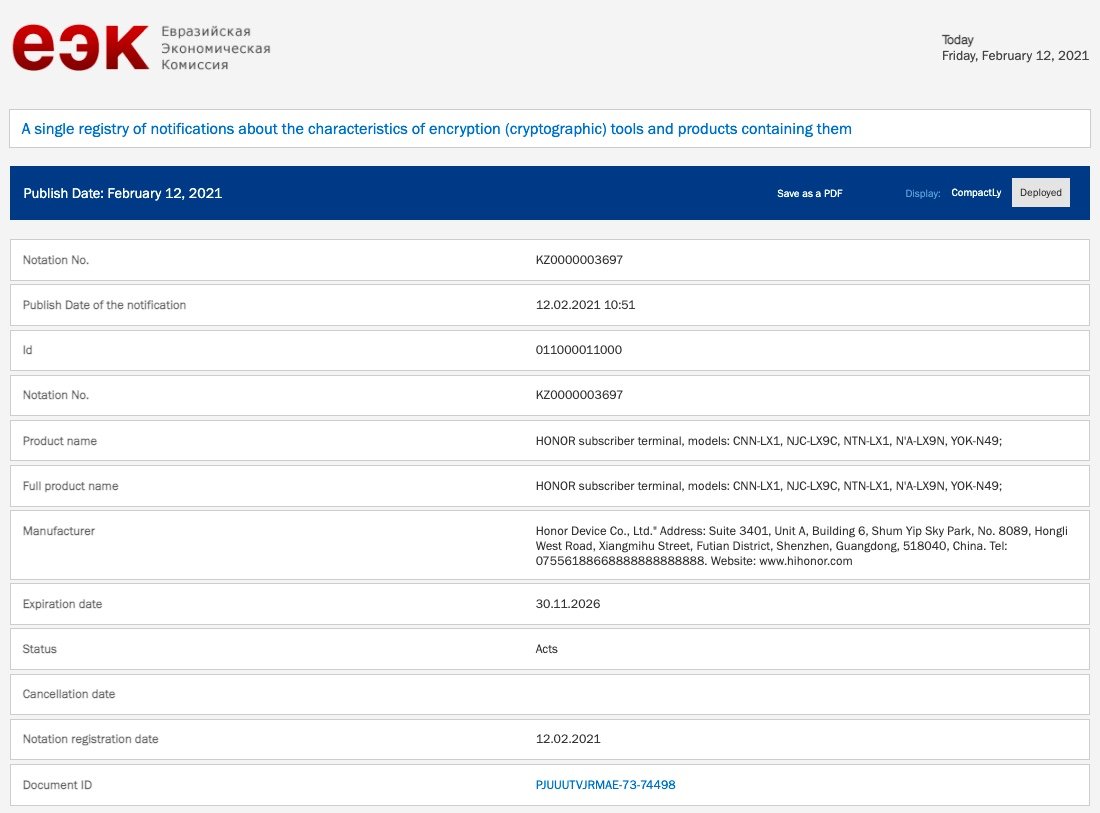1100x813 pixels.
Task: Click the red EEC logo
Action: click(x=80, y=48)
